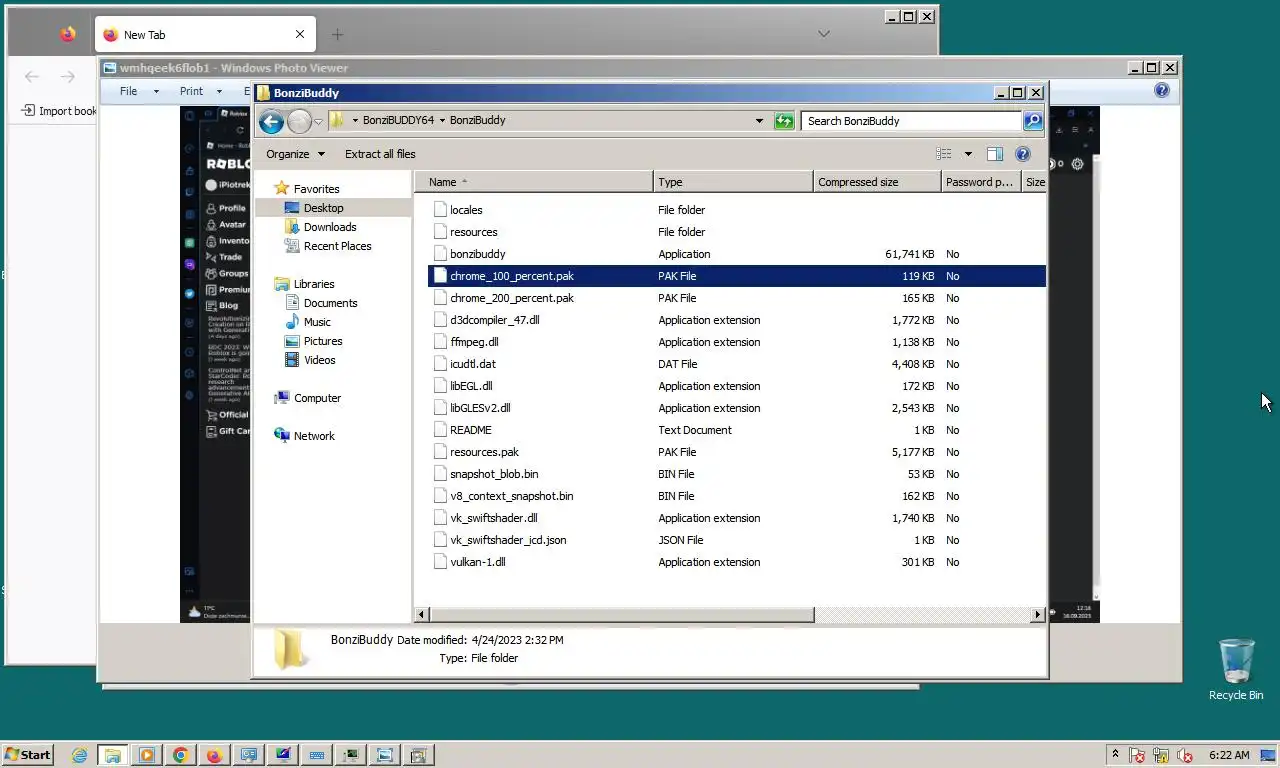Screen dimensions: 1280x768
Task: Change view using the views icon
Action: click(x=944, y=154)
